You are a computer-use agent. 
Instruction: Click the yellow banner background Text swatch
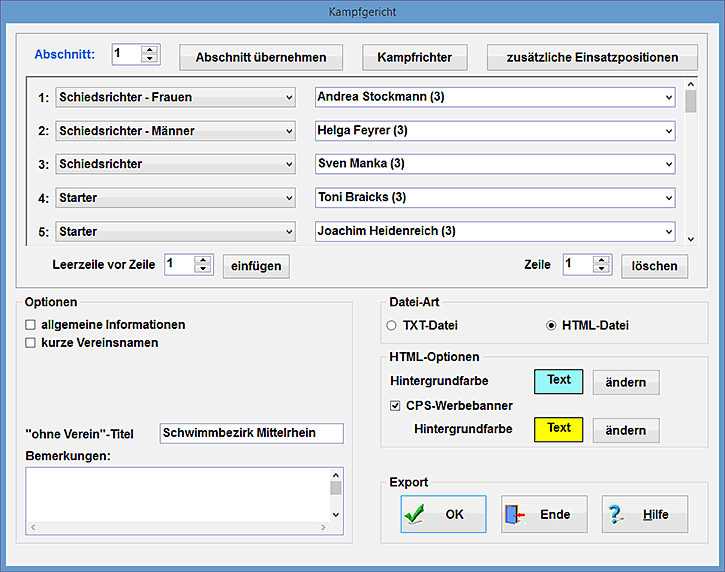[559, 429]
